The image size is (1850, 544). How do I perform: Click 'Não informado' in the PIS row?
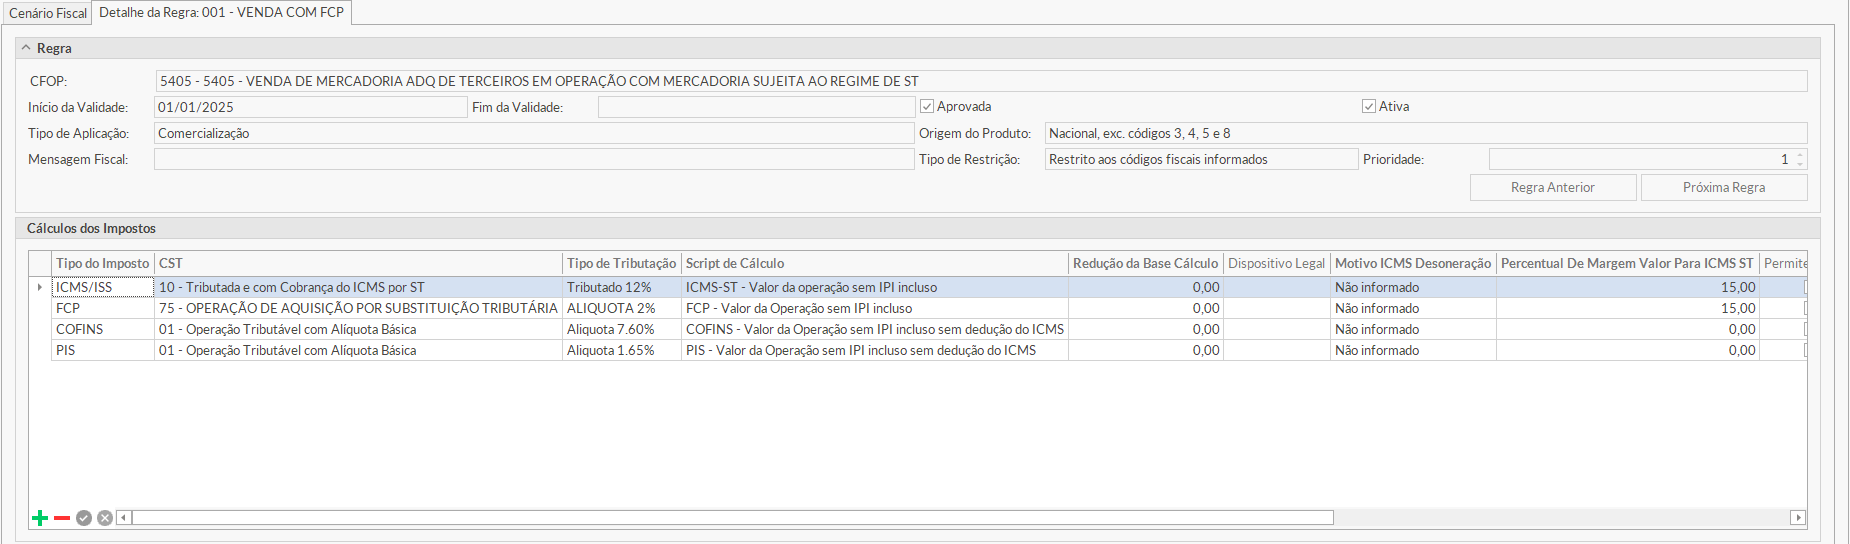point(1413,350)
